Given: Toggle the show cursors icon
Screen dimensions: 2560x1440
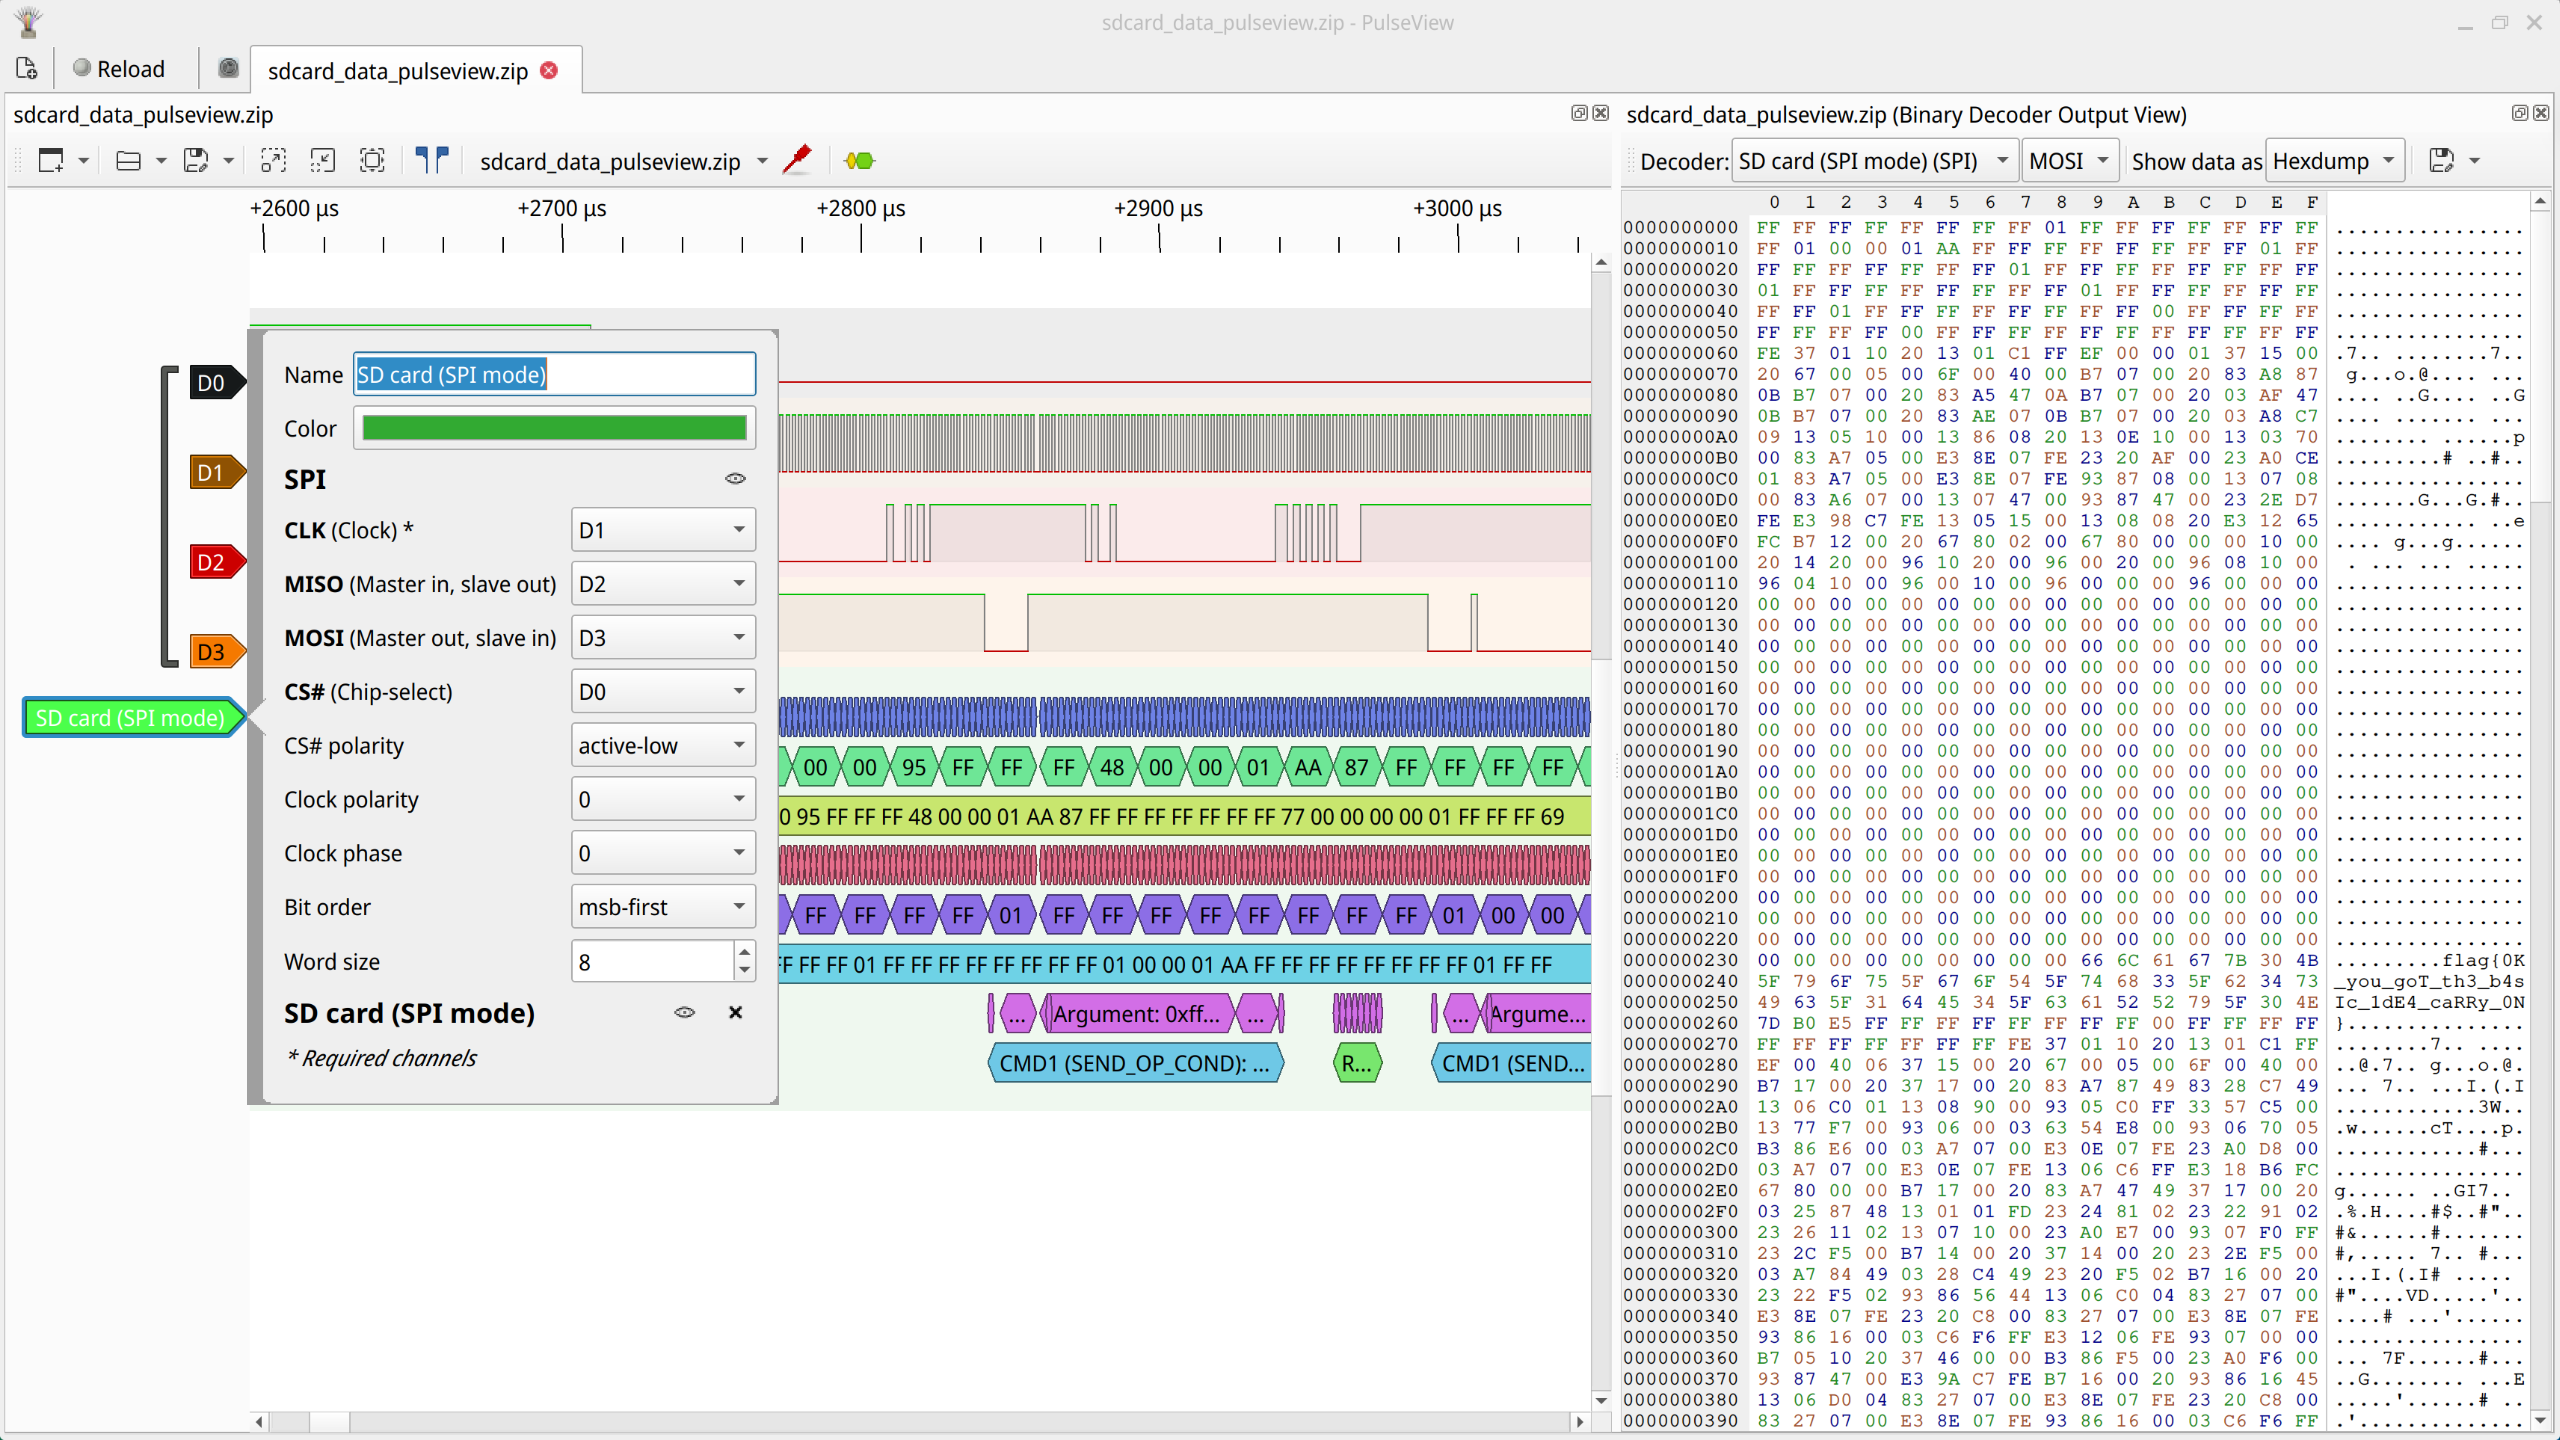Looking at the screenshot, I should [432, 160].
